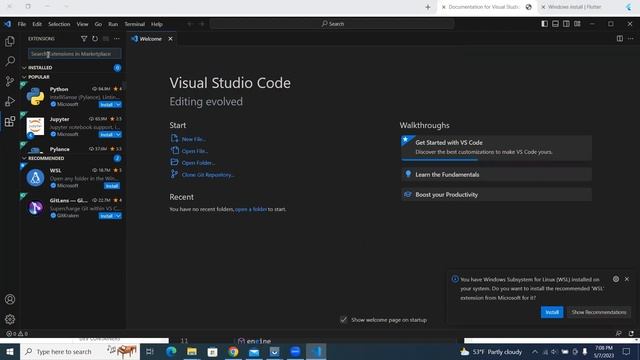This screenshot has height=360, width=640.
Task: Open Get Started with VS Code walkthrough
Action: [x=496, y=147]
